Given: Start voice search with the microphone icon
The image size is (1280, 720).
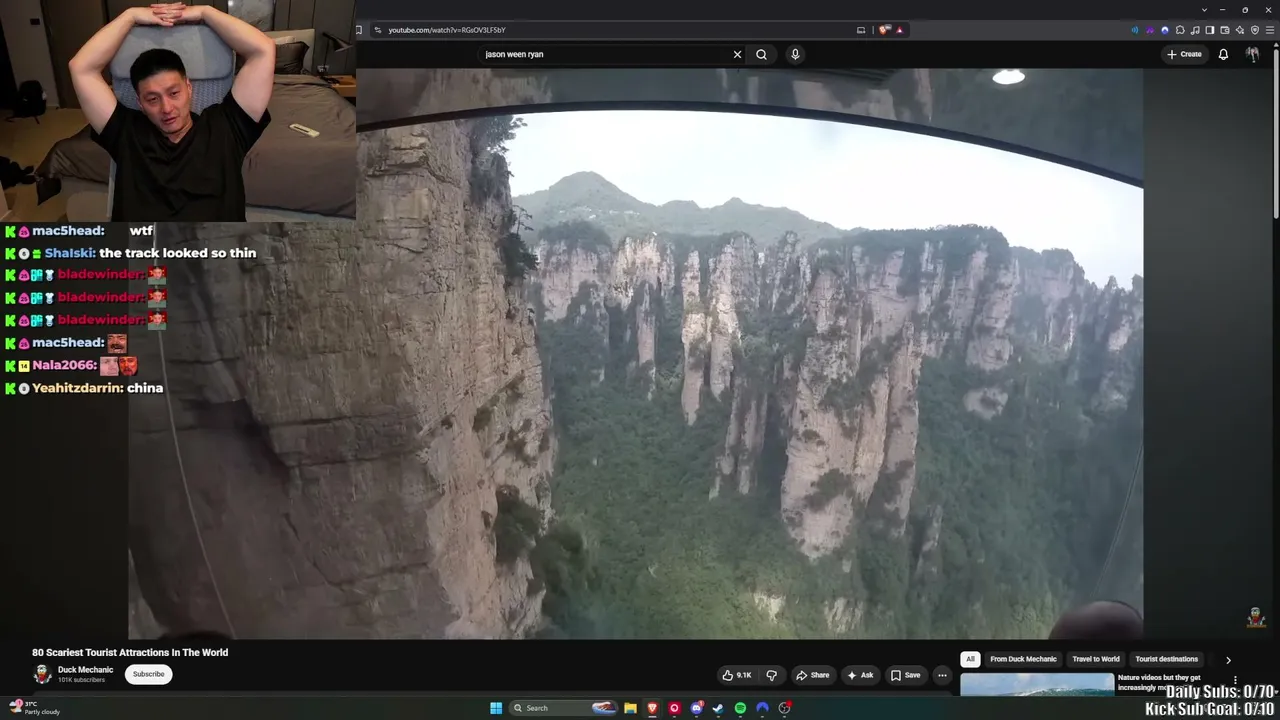Looking at the screenshot, I should (x=795, y=54).
